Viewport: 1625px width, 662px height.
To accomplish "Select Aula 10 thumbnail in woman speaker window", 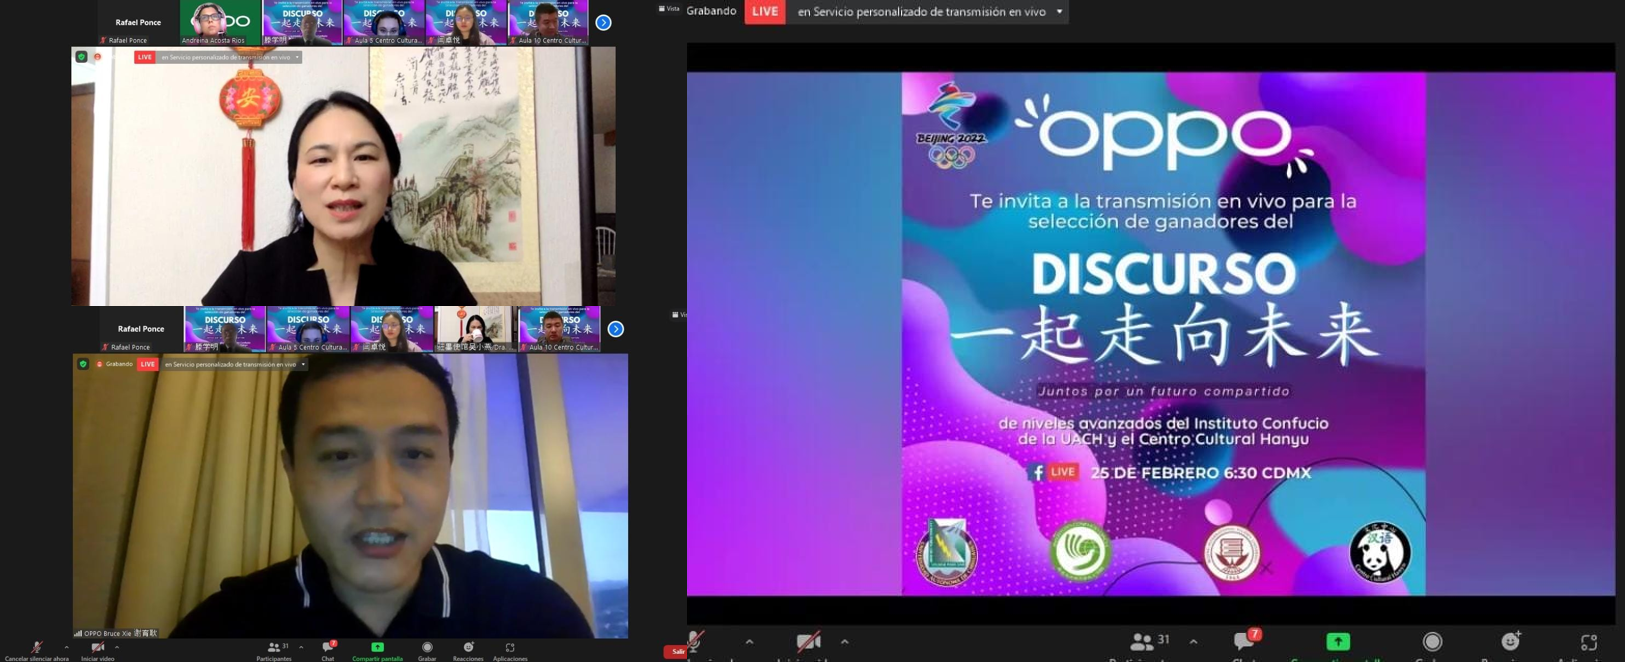I will tap(549, 23).
